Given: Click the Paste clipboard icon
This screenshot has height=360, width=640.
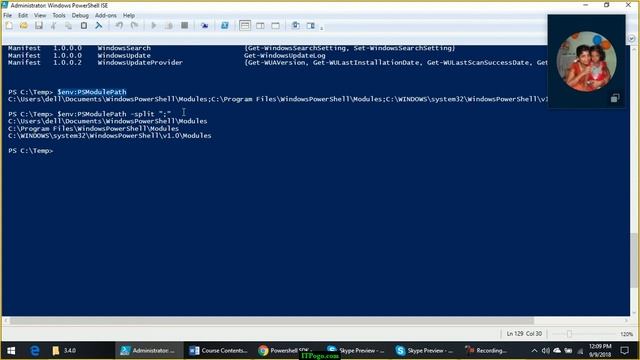Looking at the screenshot, I should [83, 26].
